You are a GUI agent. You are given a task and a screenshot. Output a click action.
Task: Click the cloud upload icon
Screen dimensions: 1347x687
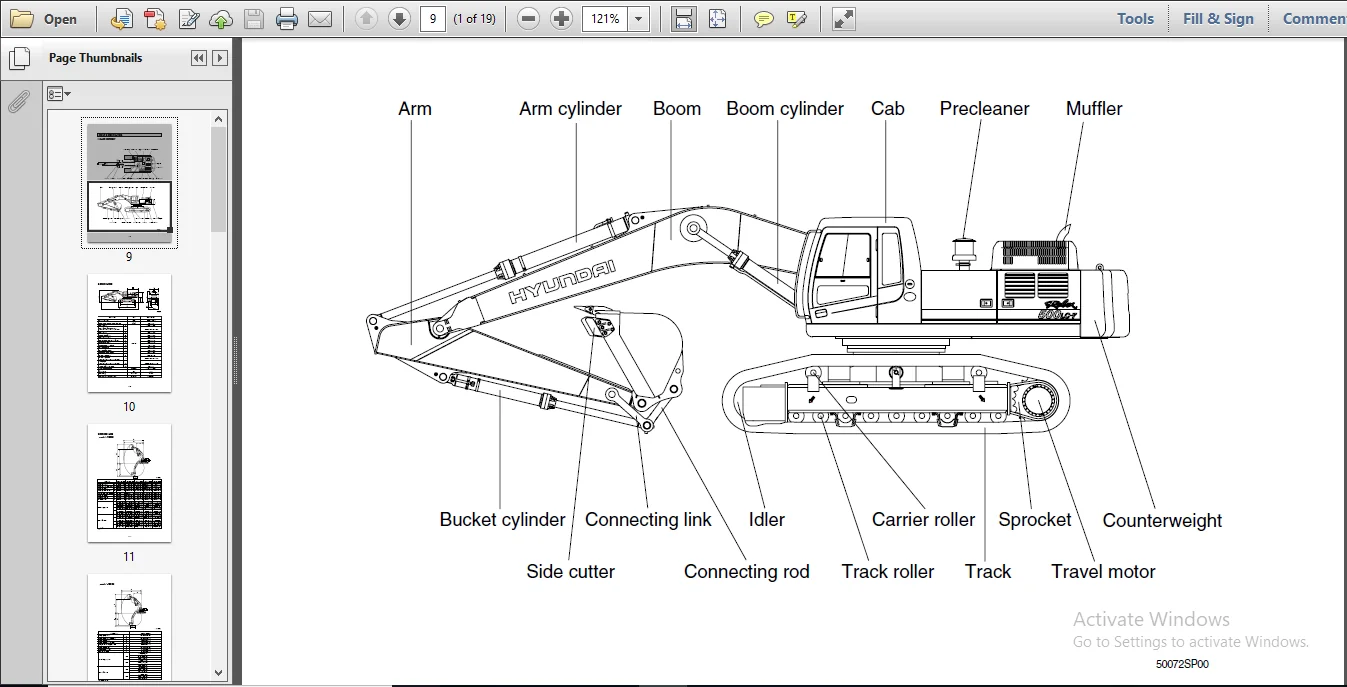click(221, 18)
